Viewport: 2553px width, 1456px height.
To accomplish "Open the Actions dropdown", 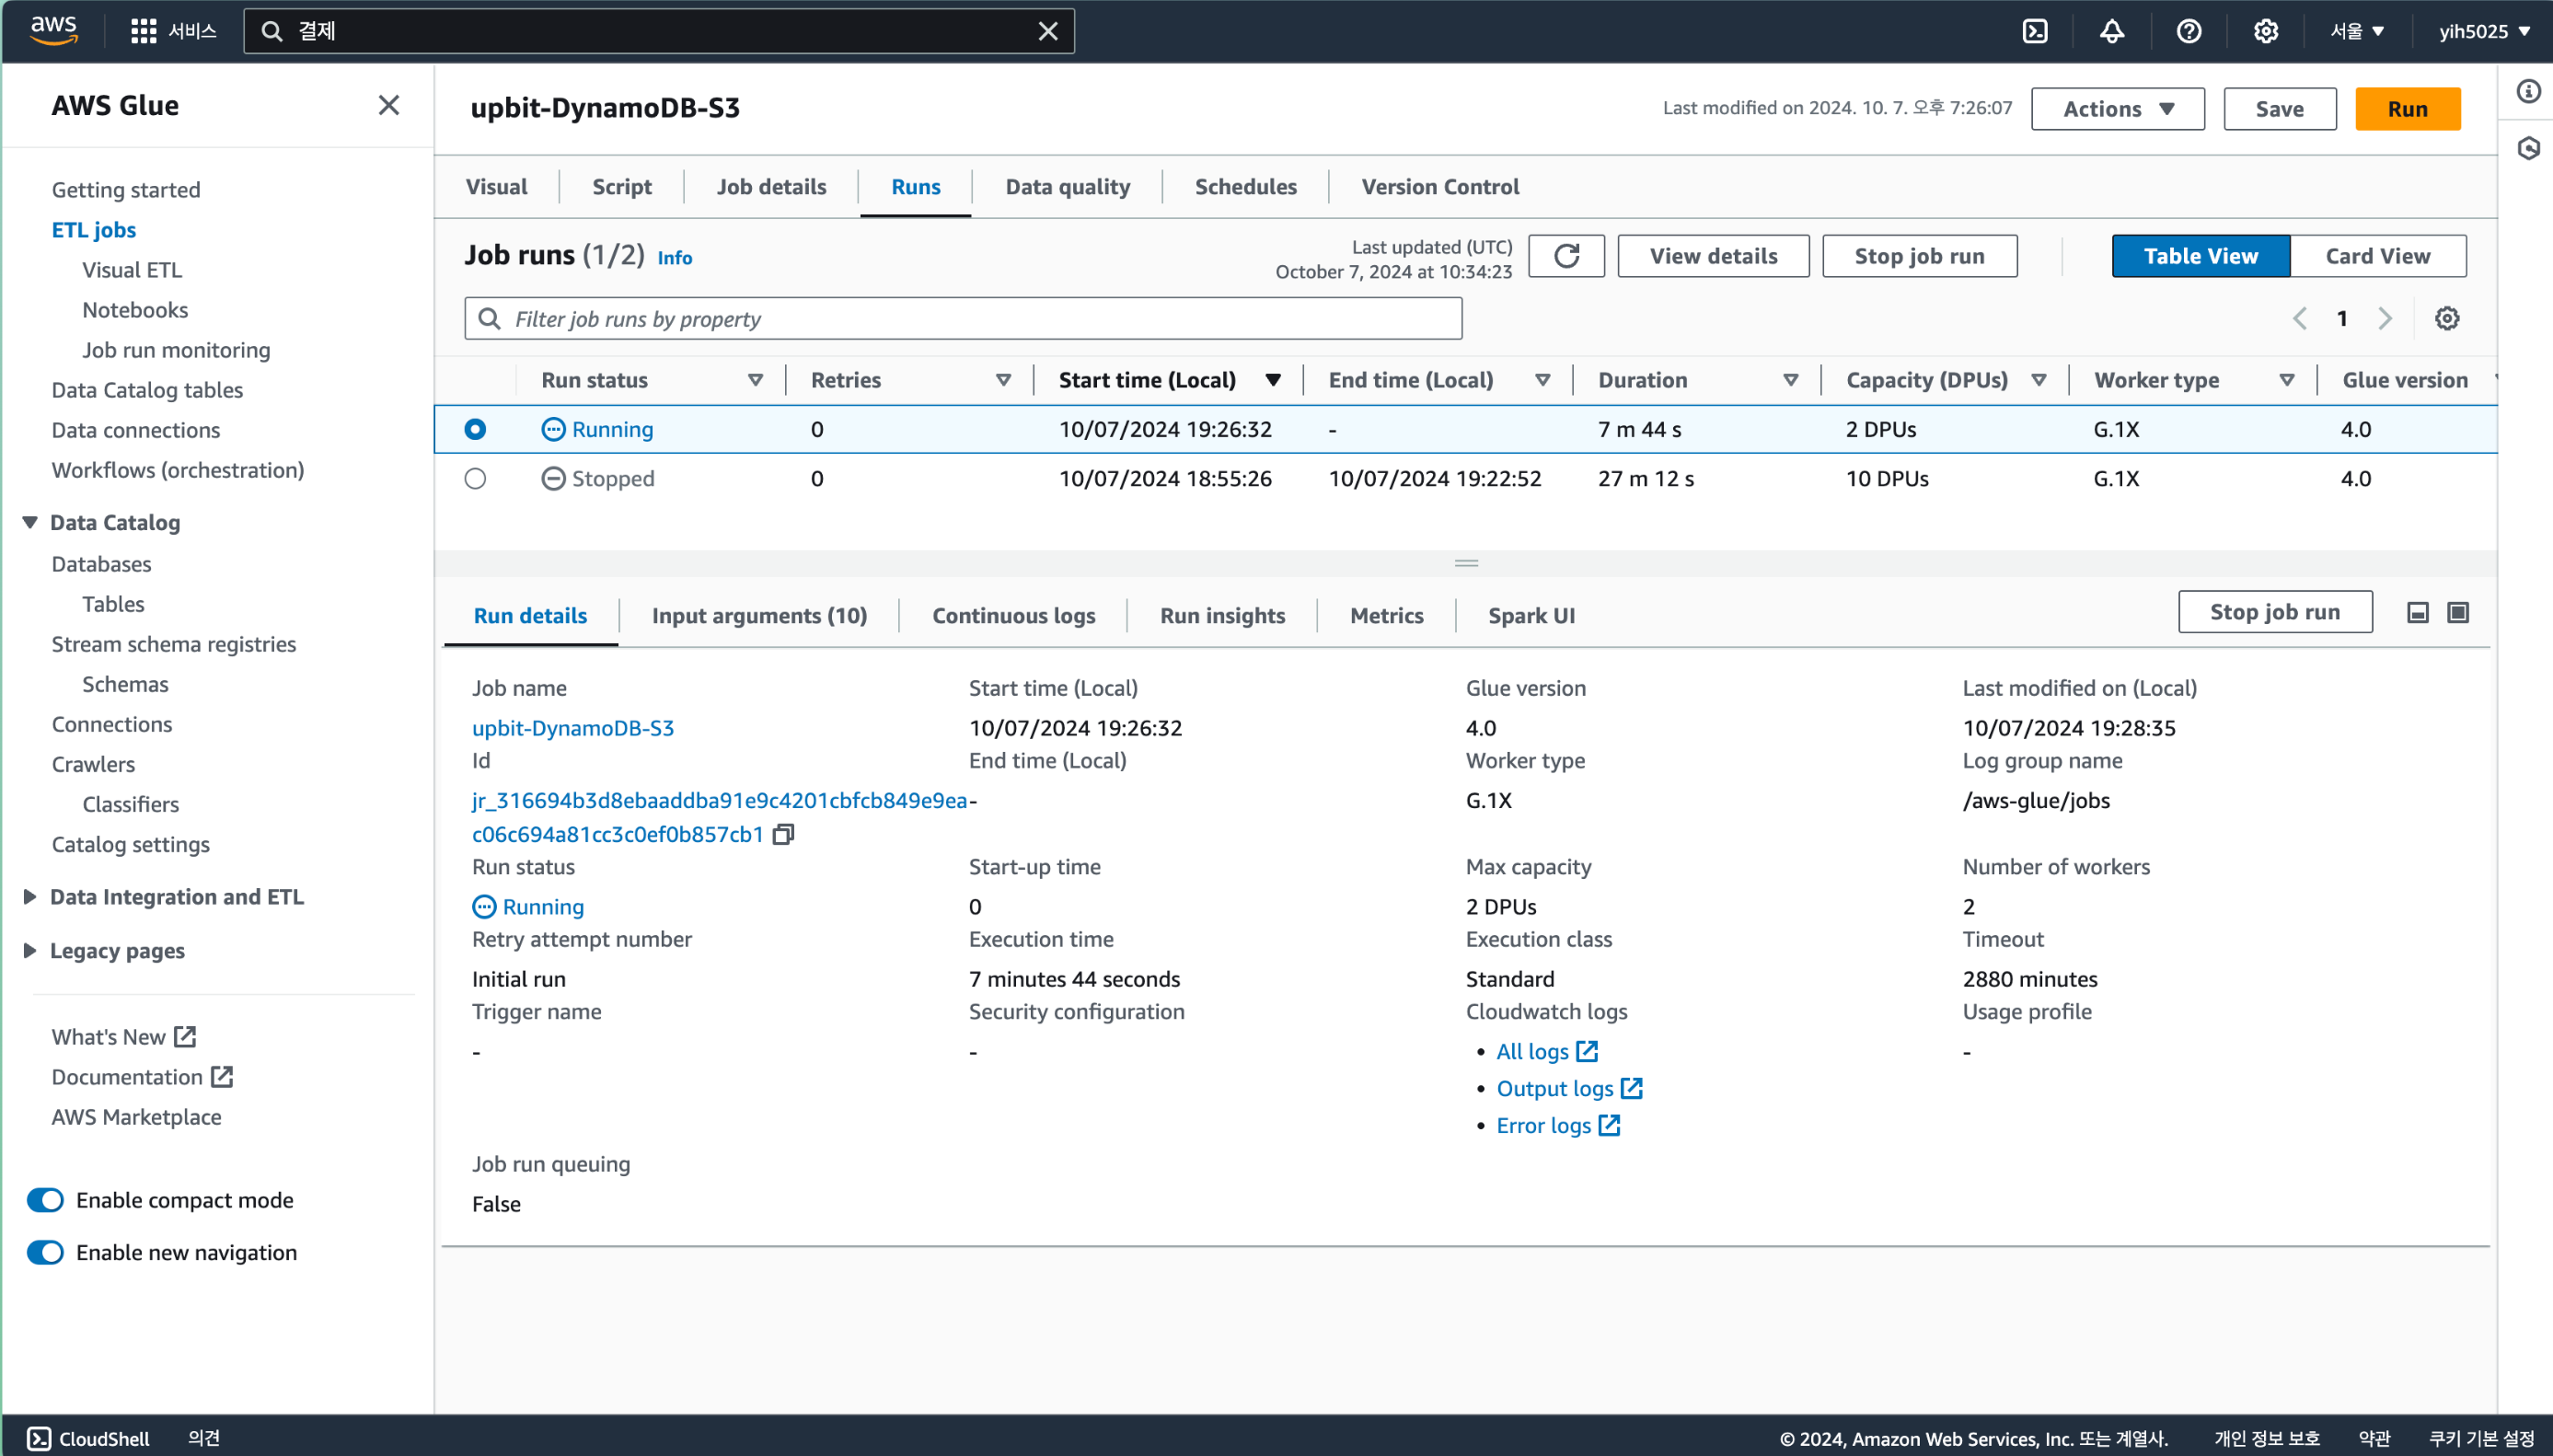I will coord(2117,109).
